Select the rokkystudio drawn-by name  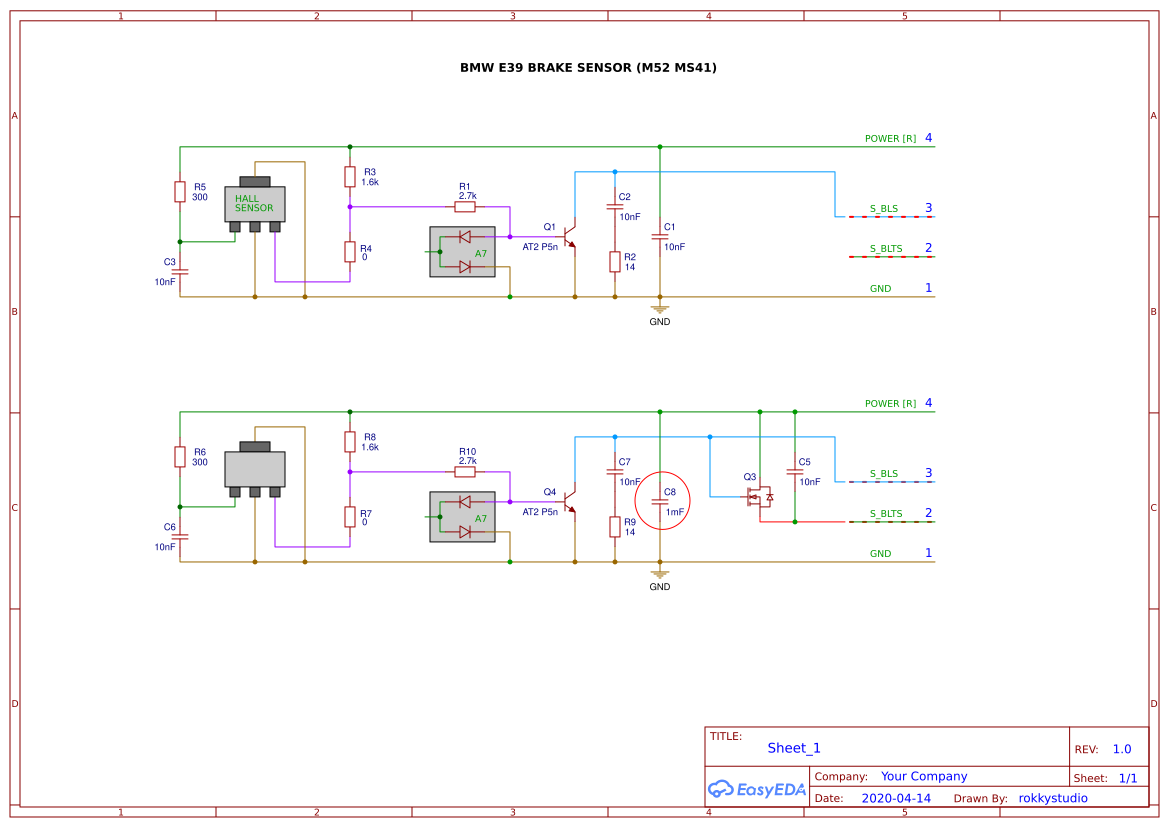(x=1052, y=797)
